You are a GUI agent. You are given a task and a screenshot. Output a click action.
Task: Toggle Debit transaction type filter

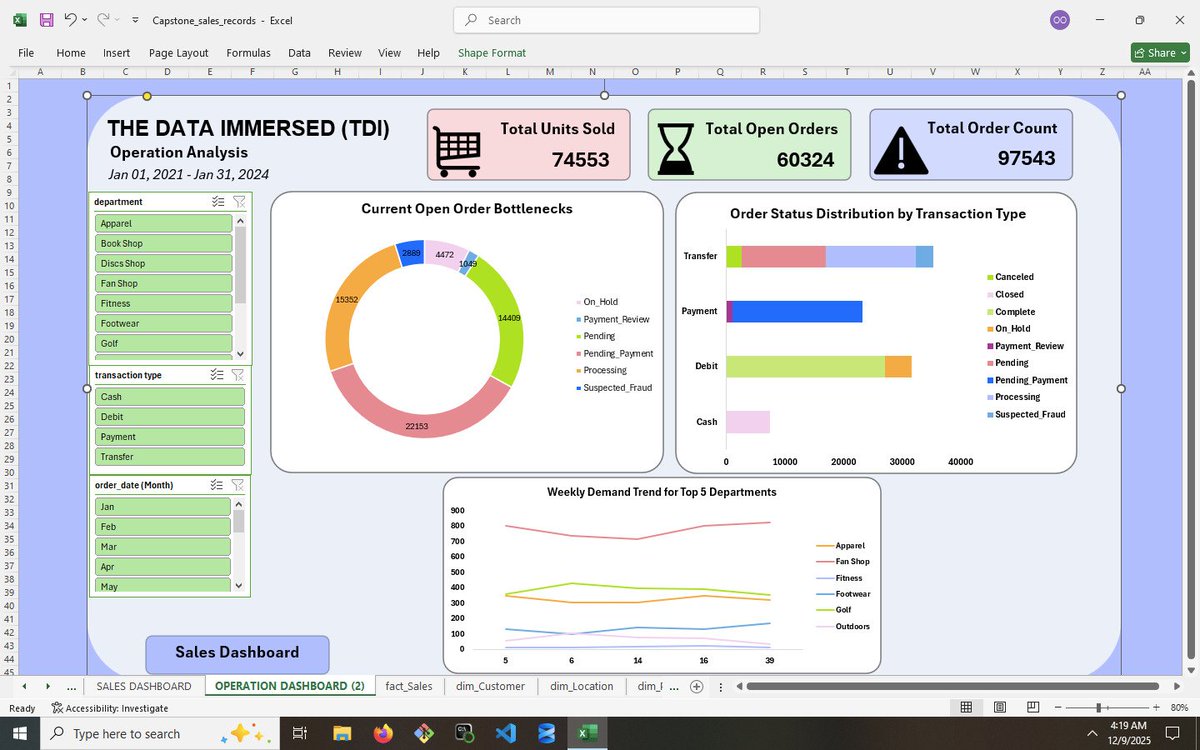(x=170, y=416)
